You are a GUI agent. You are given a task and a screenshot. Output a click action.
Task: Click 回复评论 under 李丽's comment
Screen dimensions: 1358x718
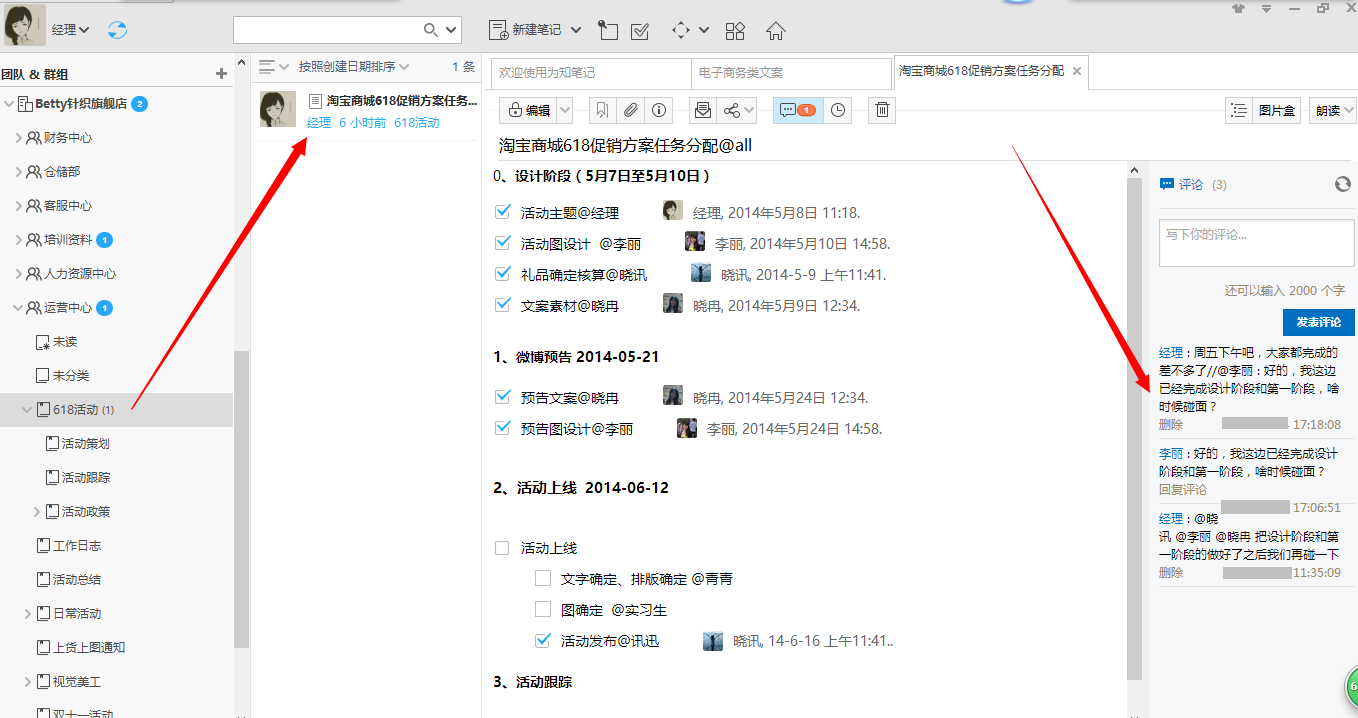pyautogui.click(x=1183, y=490)
